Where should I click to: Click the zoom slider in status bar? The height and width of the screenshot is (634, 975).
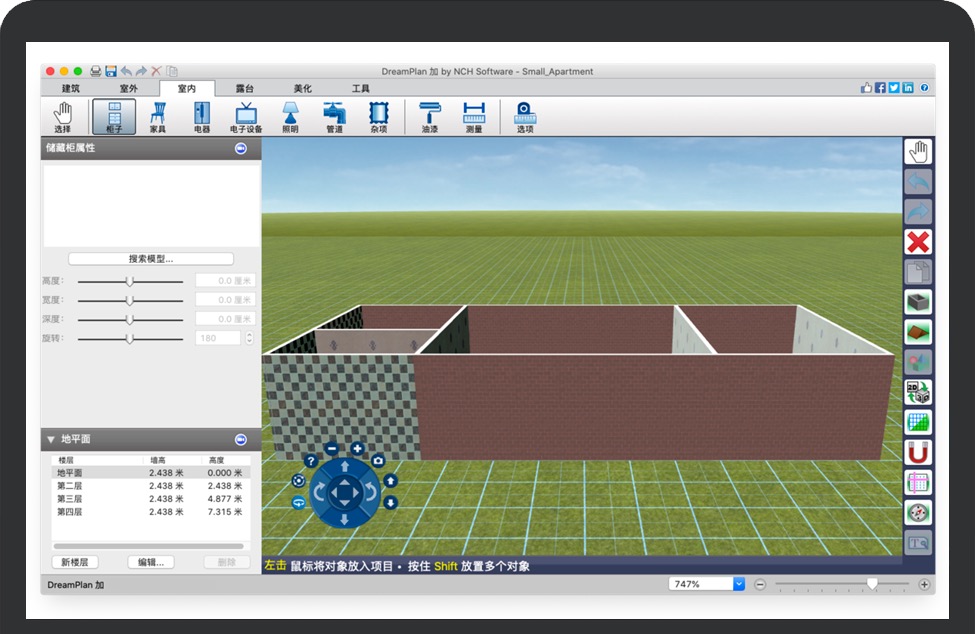click(x=872, y=584)
